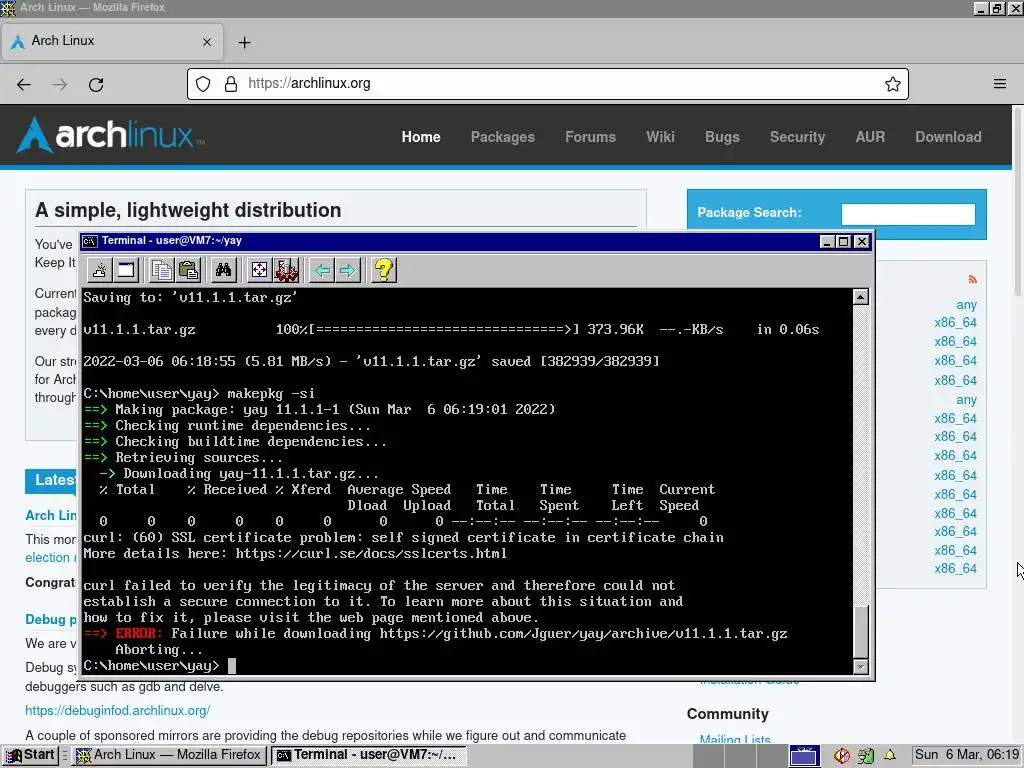Click the taskbar clock

967,755
